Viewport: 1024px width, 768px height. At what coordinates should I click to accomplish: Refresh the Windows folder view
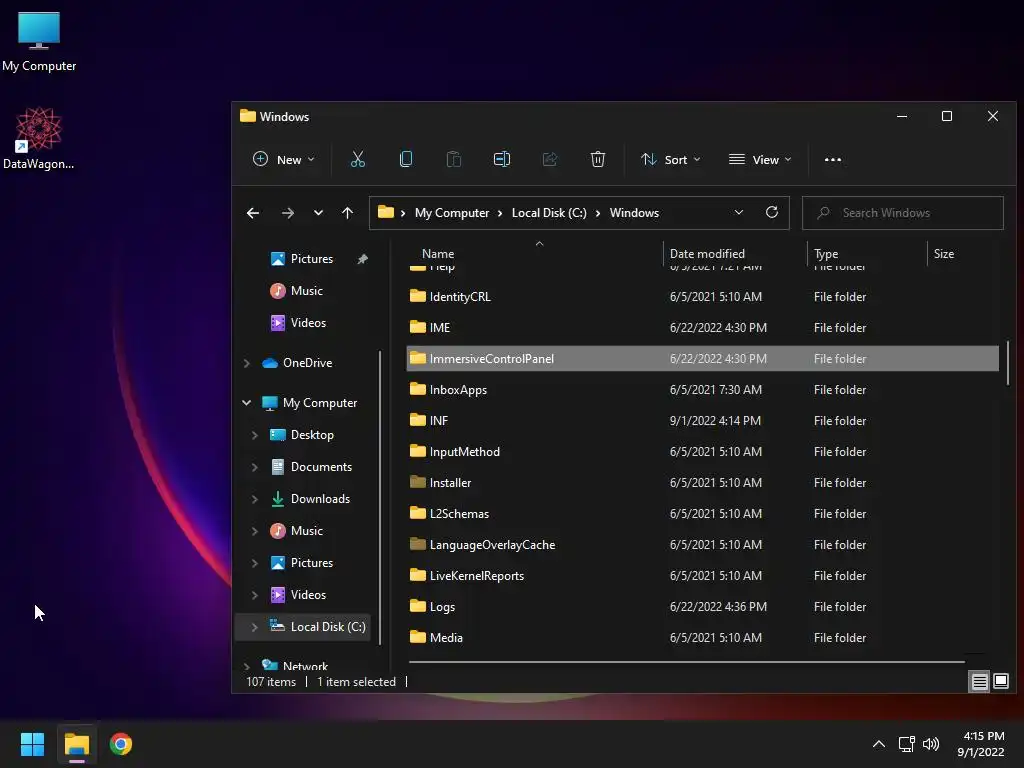[x=772, y=212]
